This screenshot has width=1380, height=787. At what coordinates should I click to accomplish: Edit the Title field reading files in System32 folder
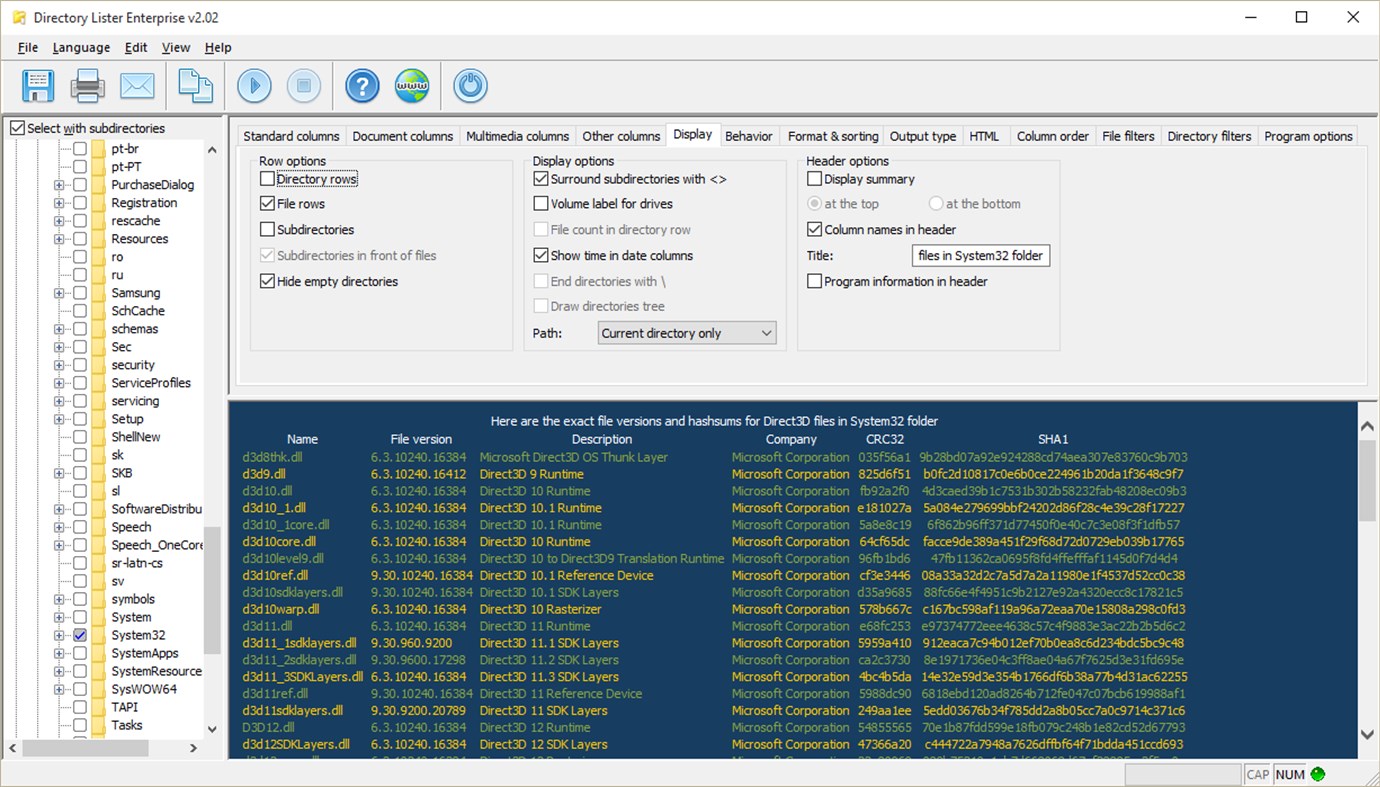tap(980, 255)
